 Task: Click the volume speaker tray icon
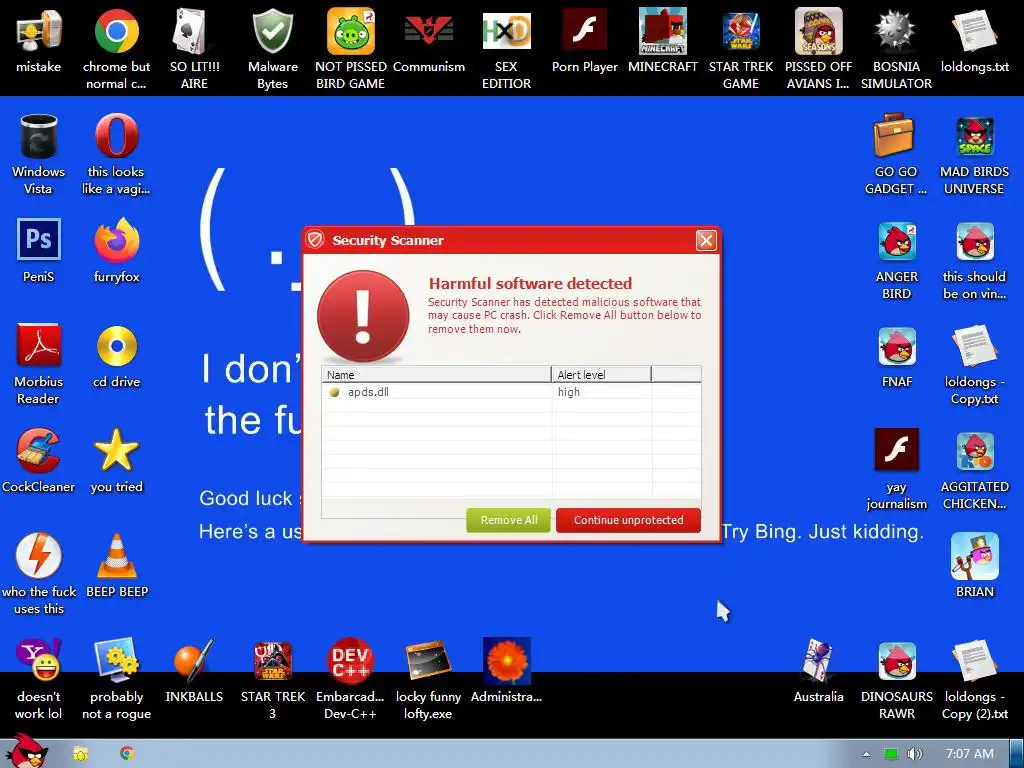coord(915,754)
